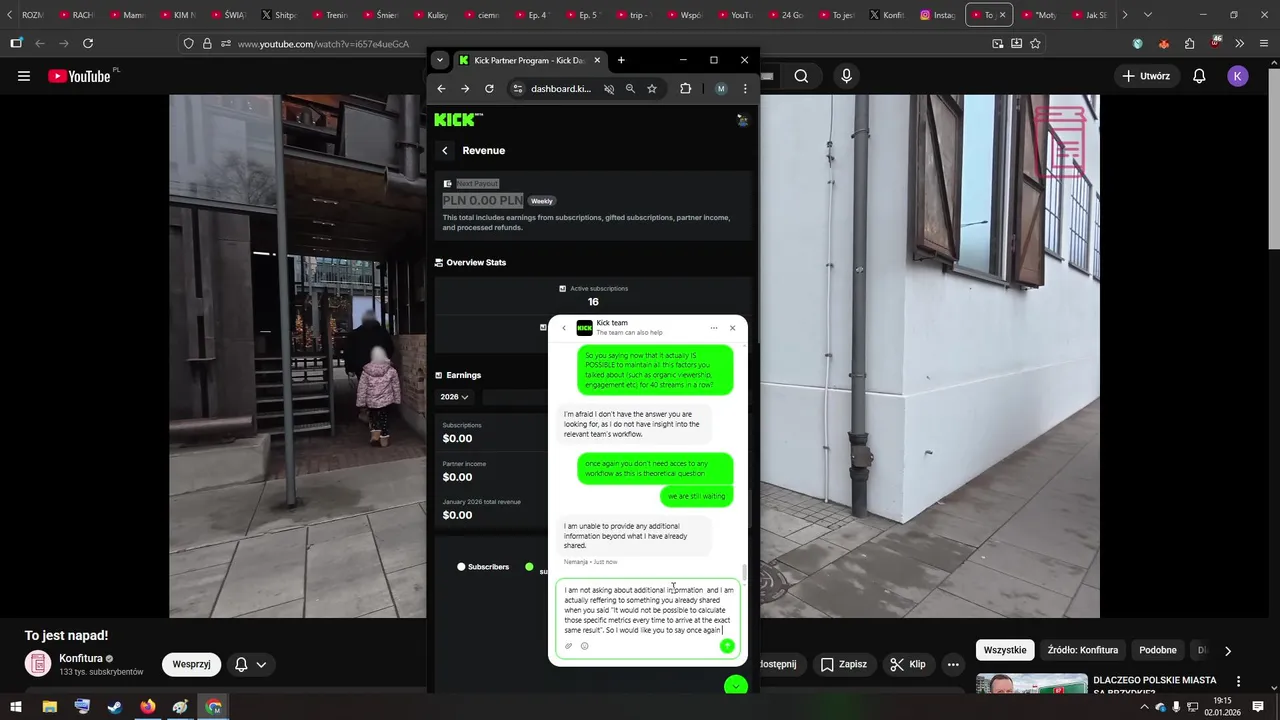Viewport: 1280px width, 720px height.
Task: Click in the chat message text box
Action: (648, 610)
